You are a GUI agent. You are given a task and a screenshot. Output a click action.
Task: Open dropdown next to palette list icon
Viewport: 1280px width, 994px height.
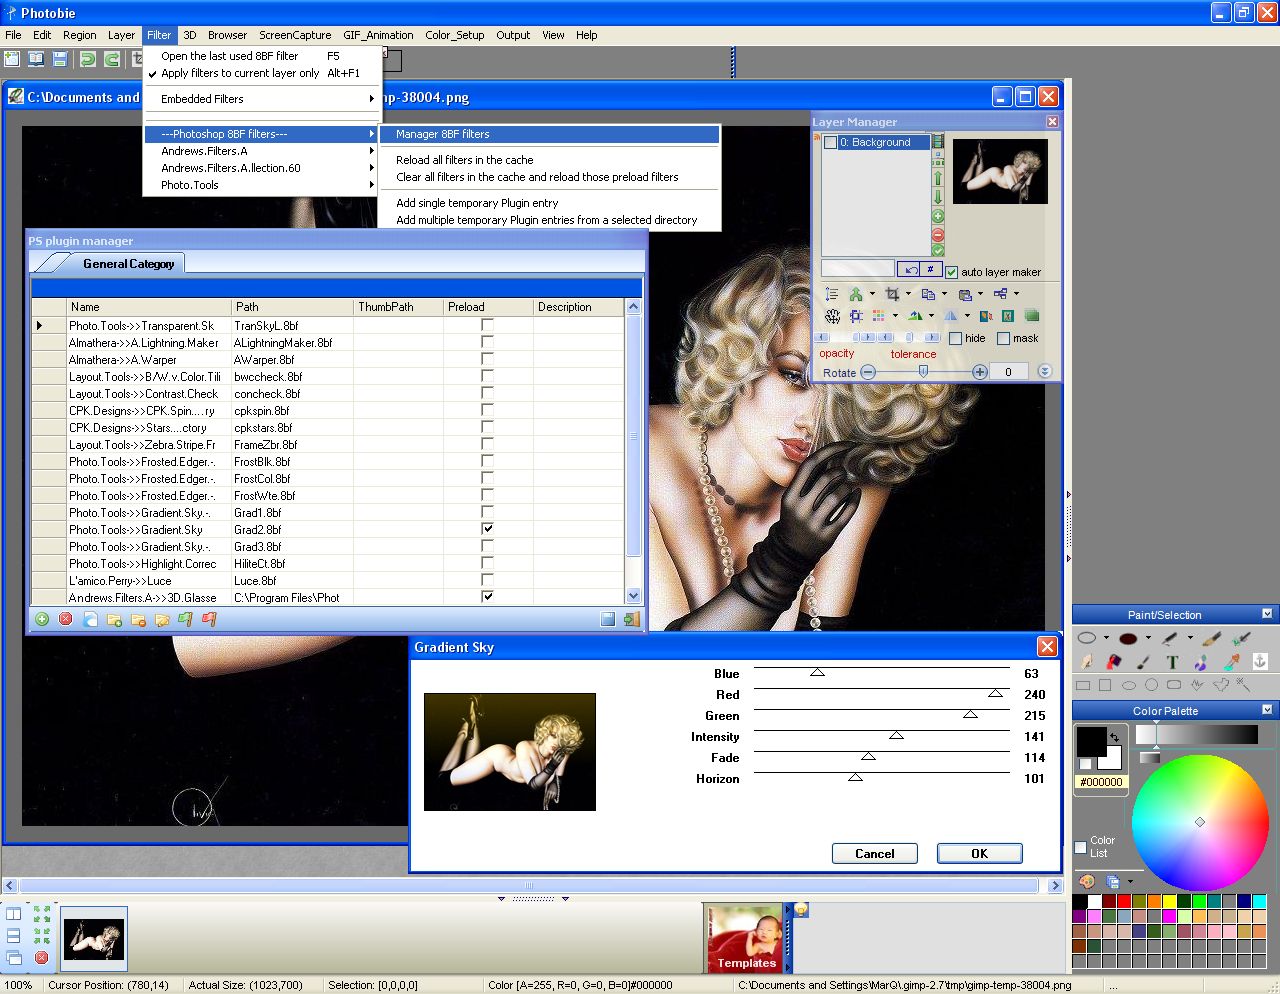[1130, 881]
